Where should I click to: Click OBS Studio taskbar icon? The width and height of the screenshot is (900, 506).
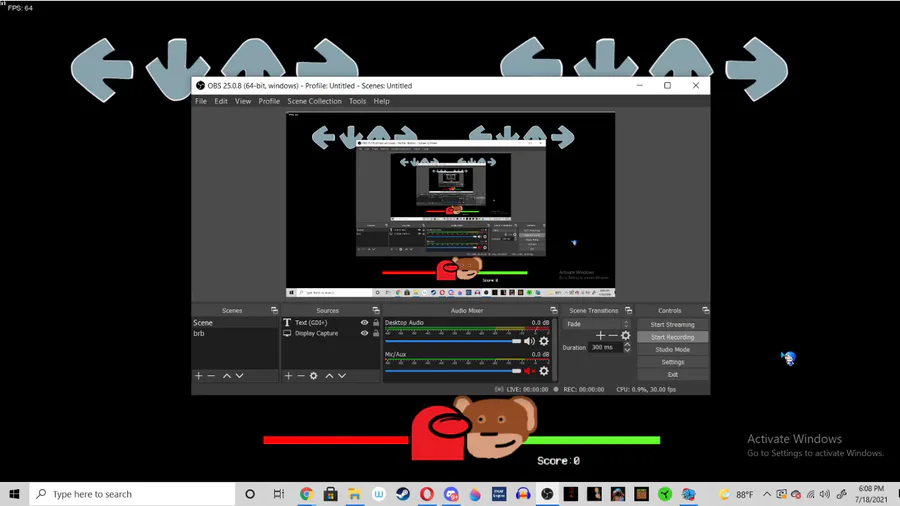(x=547, y=494)
